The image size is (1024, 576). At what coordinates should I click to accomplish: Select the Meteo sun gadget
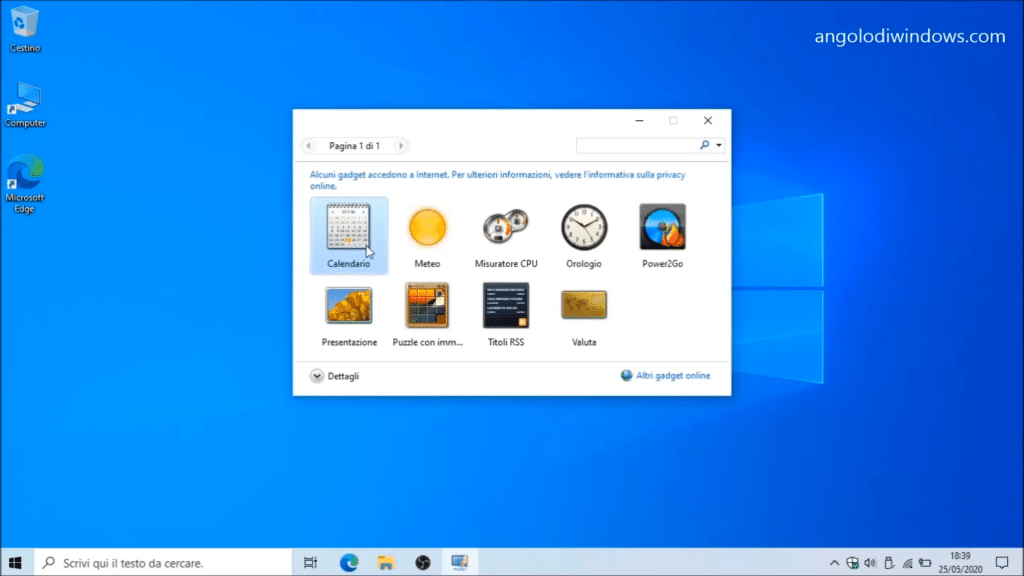coord(427,227)
